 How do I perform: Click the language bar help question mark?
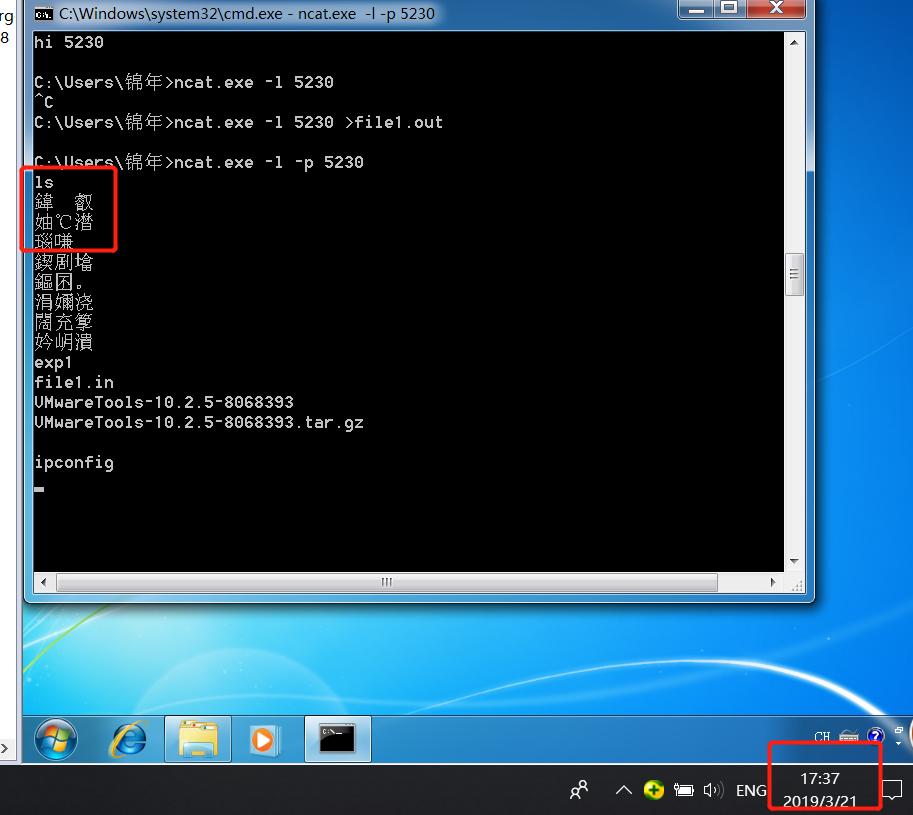point(875,736)
